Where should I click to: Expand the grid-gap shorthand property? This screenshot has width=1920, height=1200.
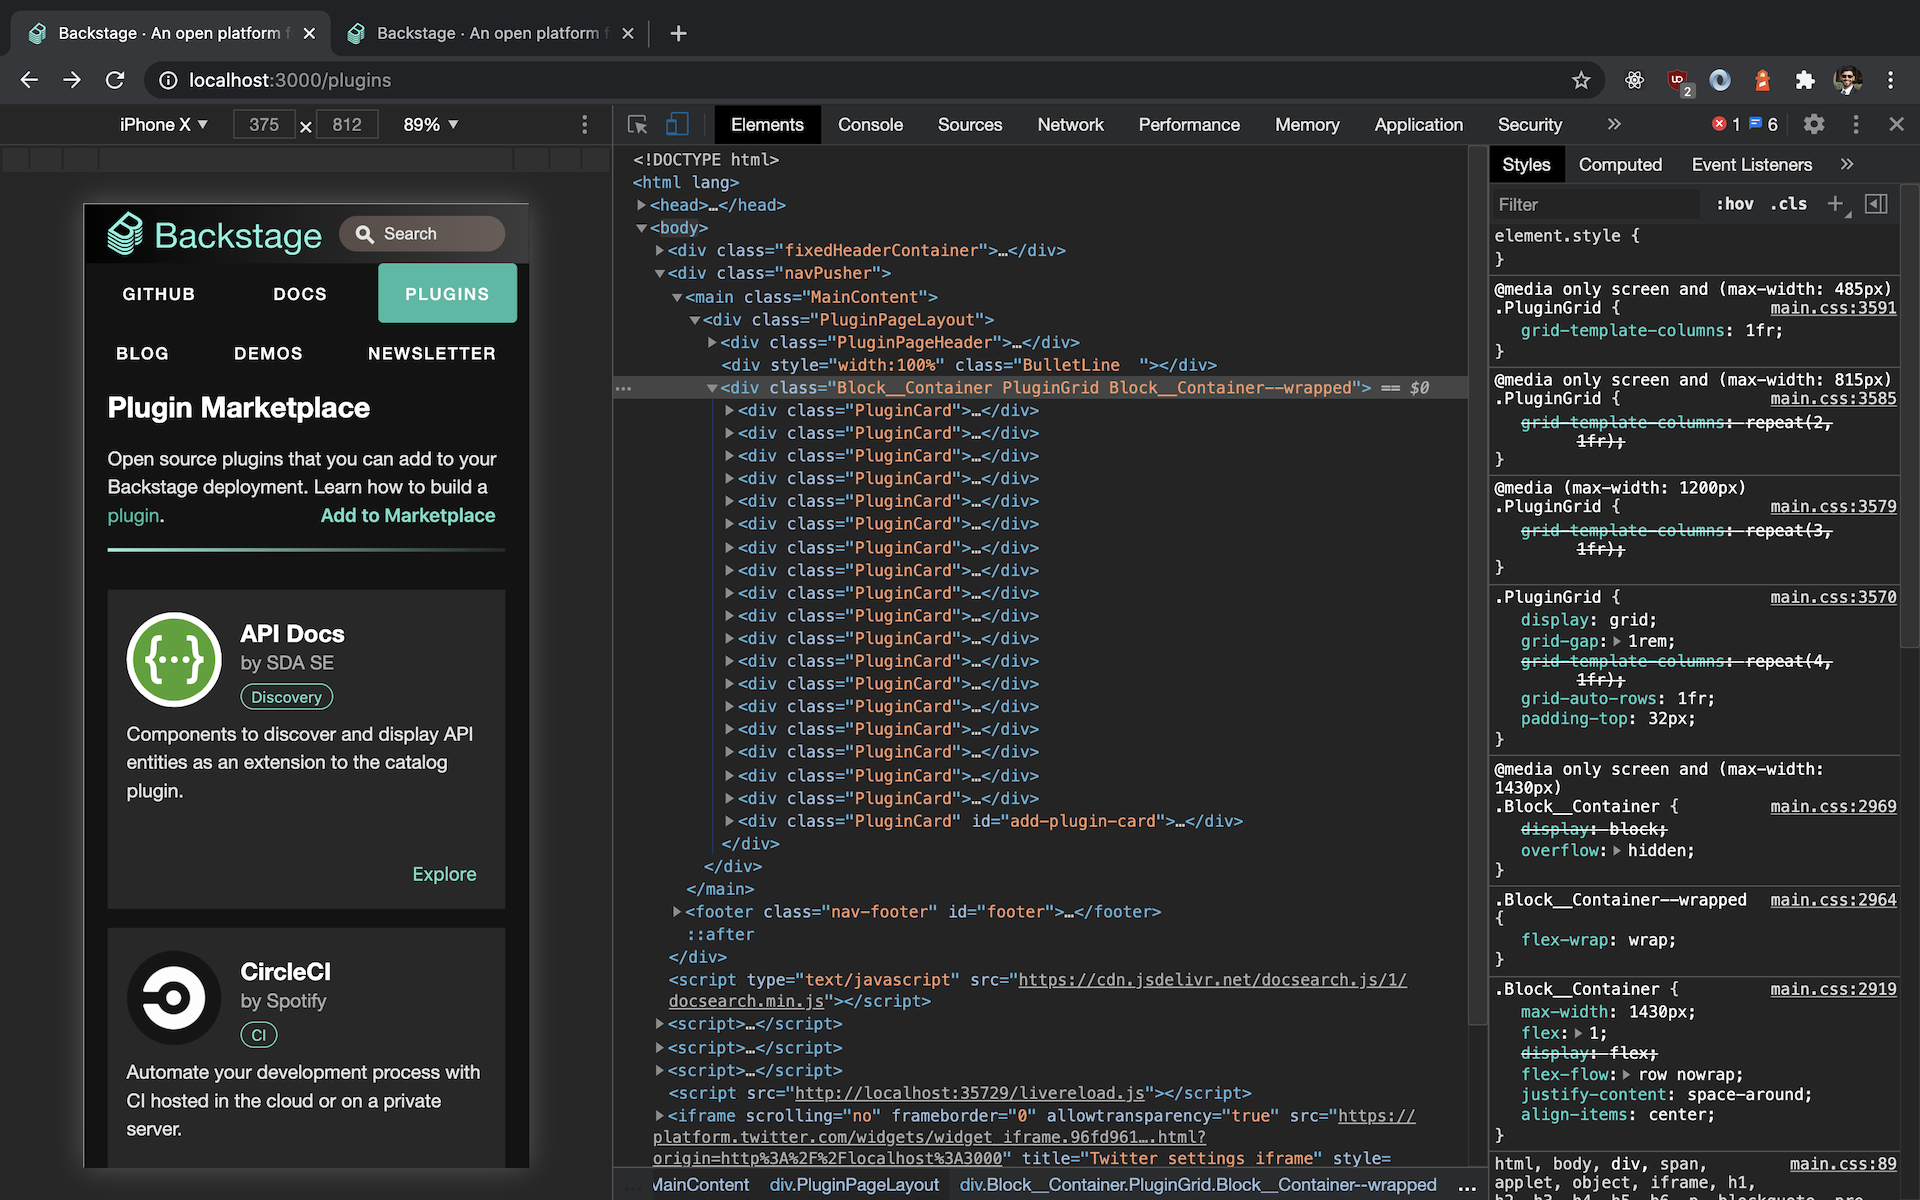click(1617, 642)
